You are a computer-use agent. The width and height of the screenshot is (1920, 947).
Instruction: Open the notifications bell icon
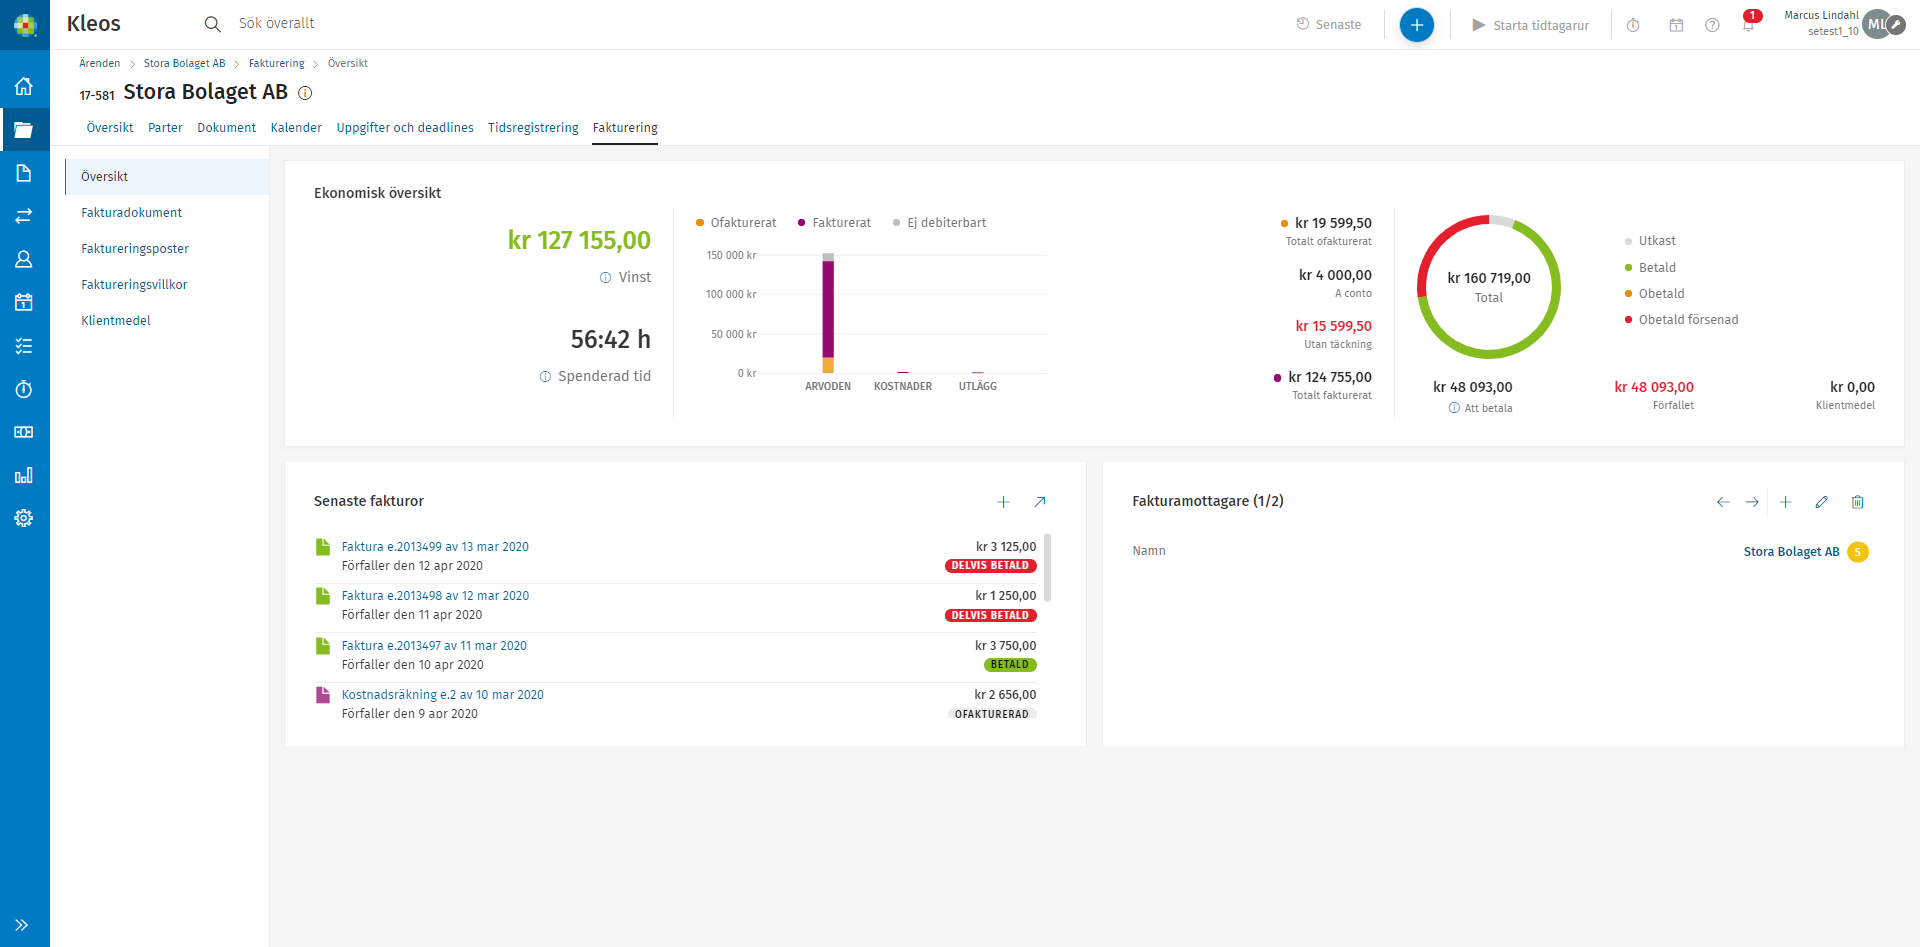tap(1748, 25)
